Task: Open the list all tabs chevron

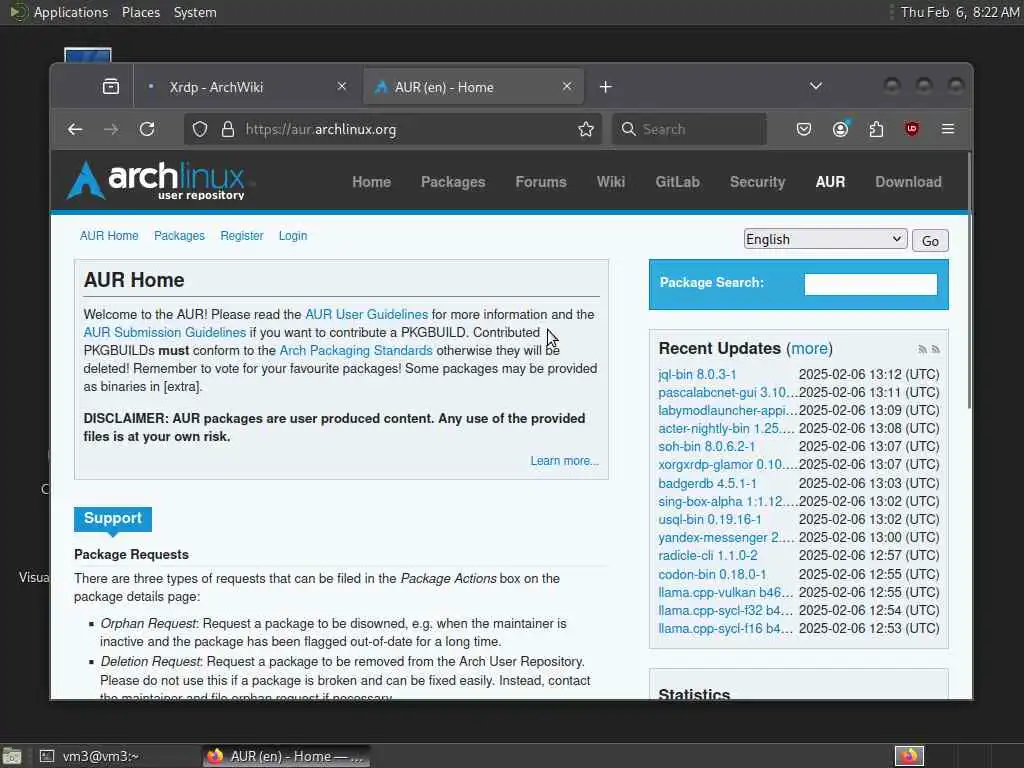Action: point(816,86)
